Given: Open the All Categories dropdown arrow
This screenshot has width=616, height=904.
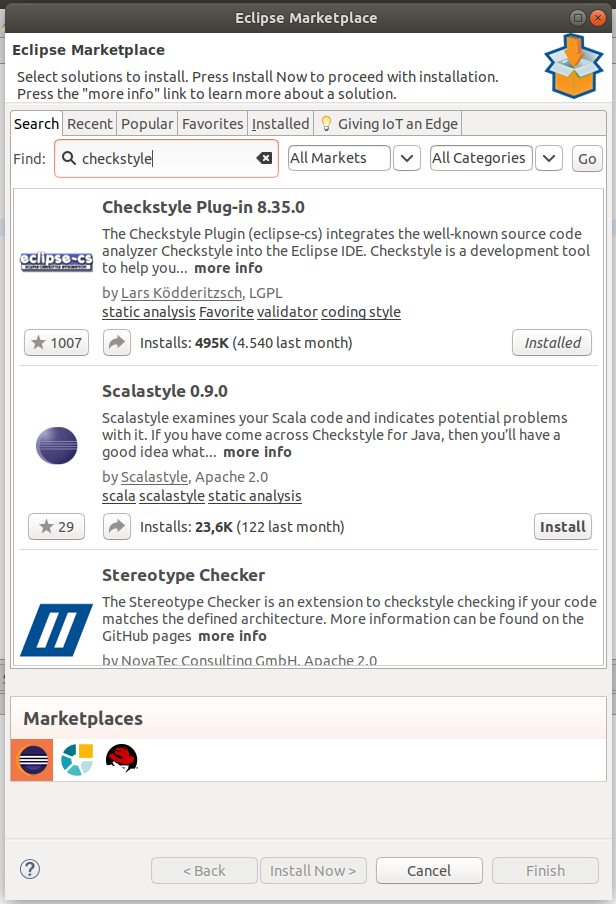Looking at the screenshot, I should pos(549,158).
